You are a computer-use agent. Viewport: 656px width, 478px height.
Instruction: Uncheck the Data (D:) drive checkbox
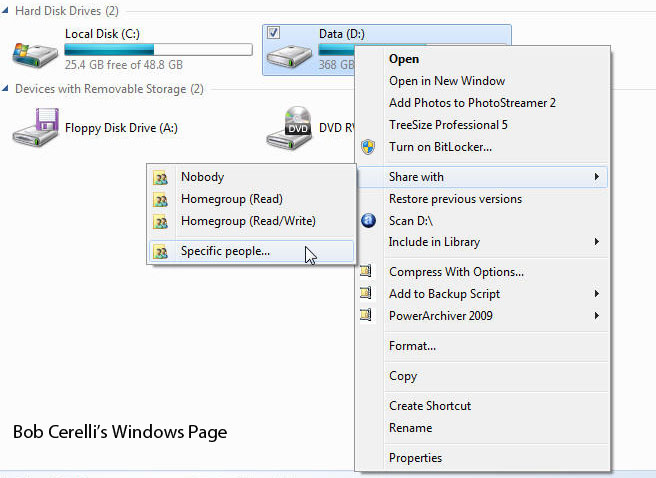(274, 33)
